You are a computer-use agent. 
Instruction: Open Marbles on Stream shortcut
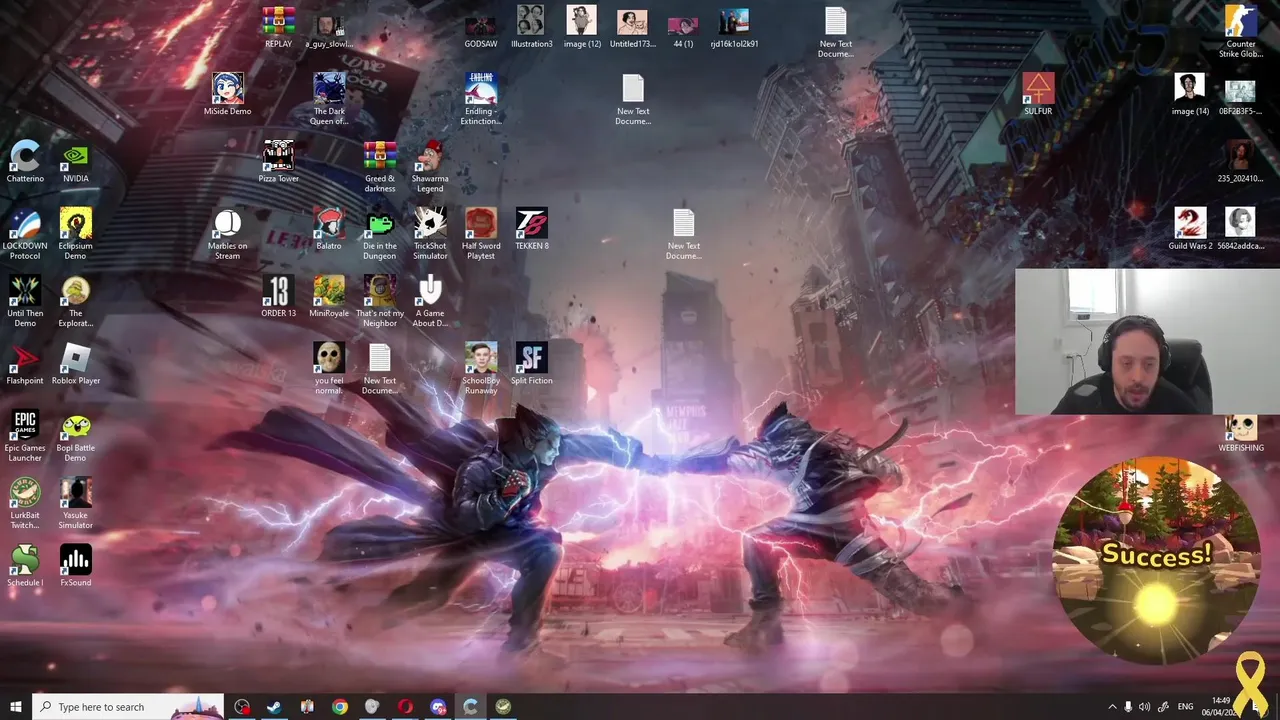pos(227,233)
